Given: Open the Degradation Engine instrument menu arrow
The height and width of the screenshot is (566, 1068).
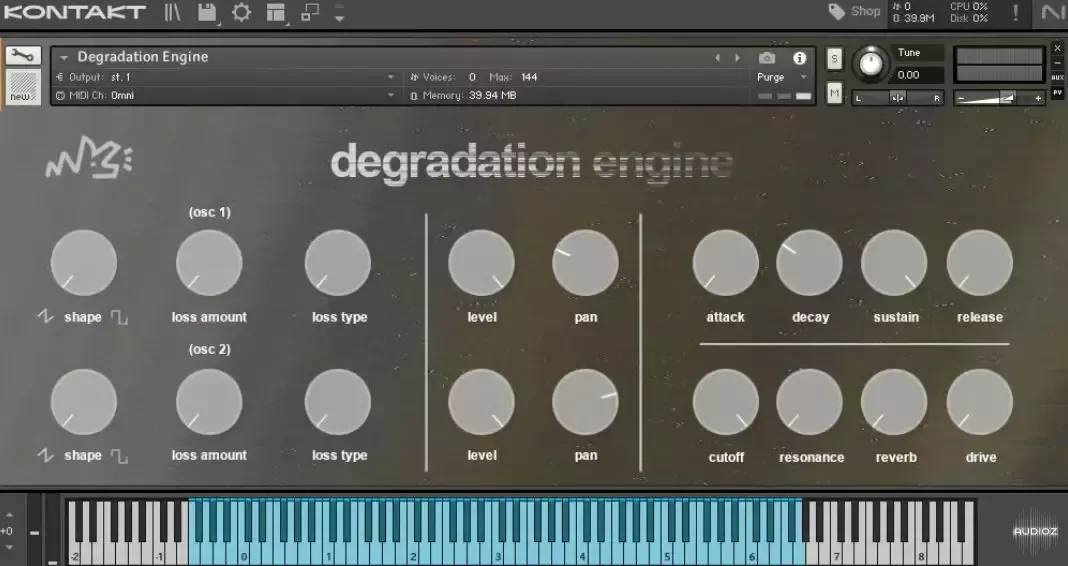Looking at the screenshot, I should (x=64, y=57).
